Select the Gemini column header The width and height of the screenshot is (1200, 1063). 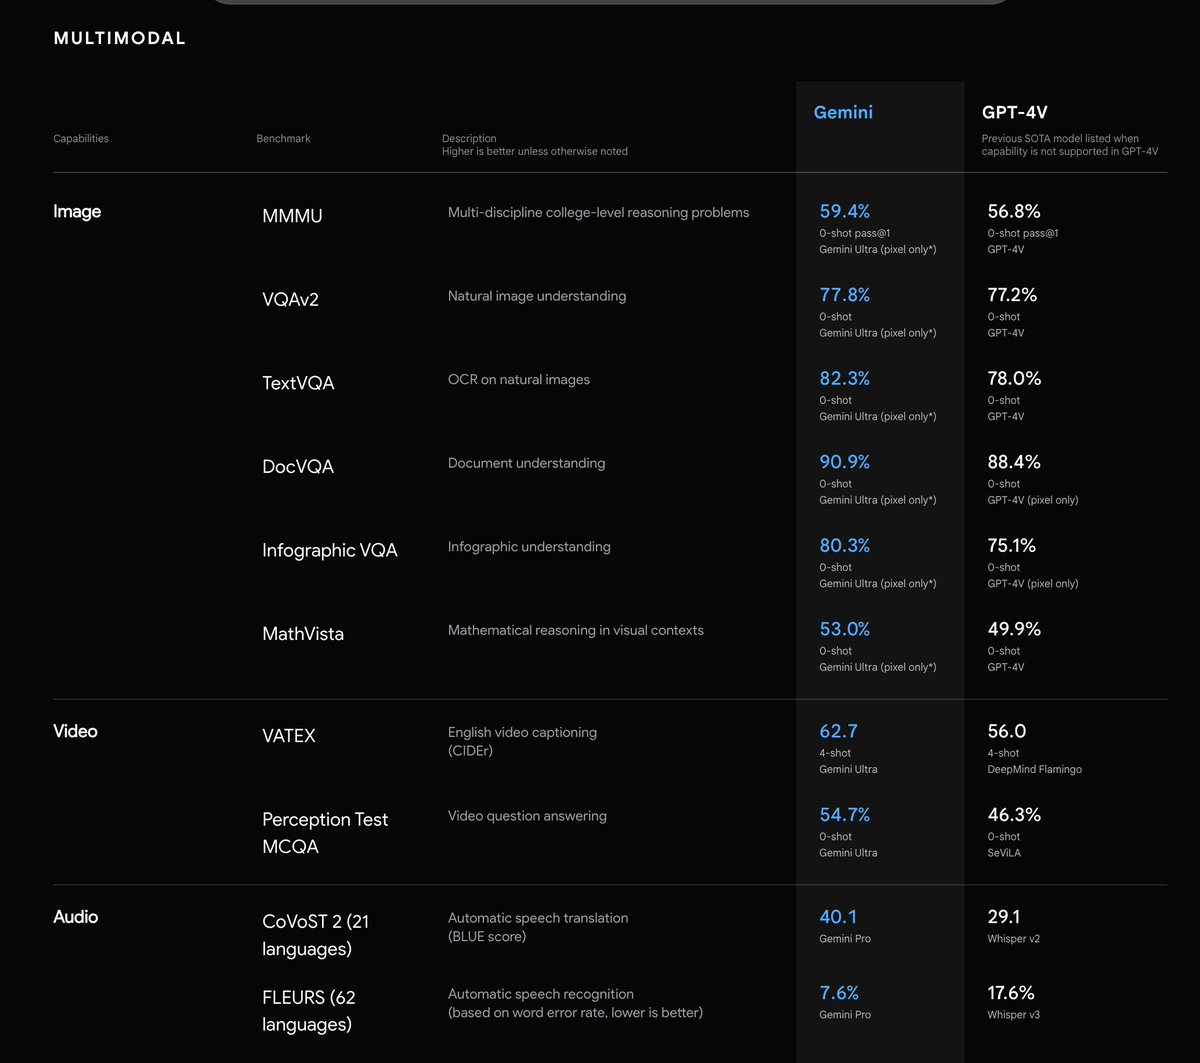point(843,112)
